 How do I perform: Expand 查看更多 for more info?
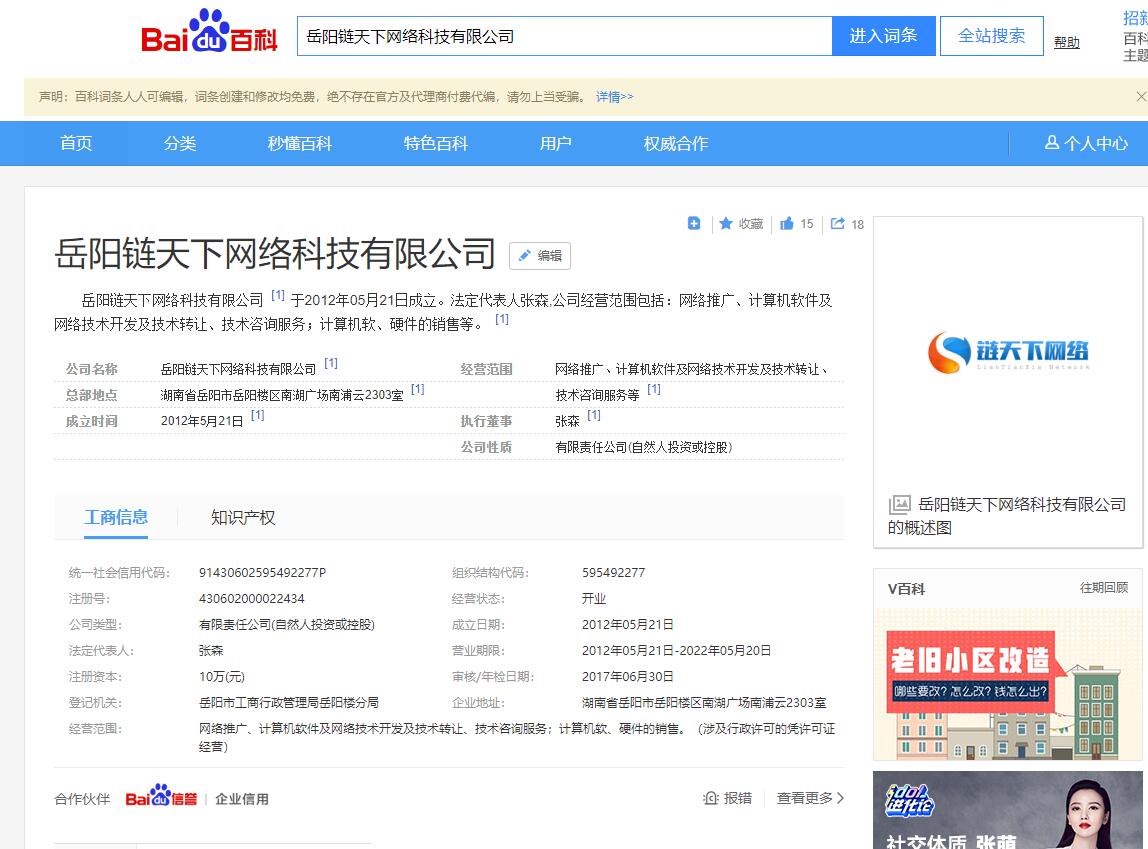pyautogui.click(x=810, y=798)
